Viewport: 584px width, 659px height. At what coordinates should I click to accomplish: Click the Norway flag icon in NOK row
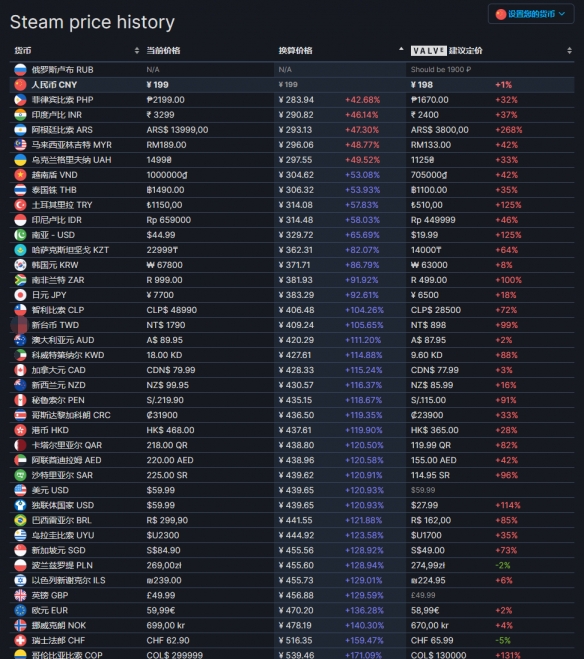pos(20,626)
